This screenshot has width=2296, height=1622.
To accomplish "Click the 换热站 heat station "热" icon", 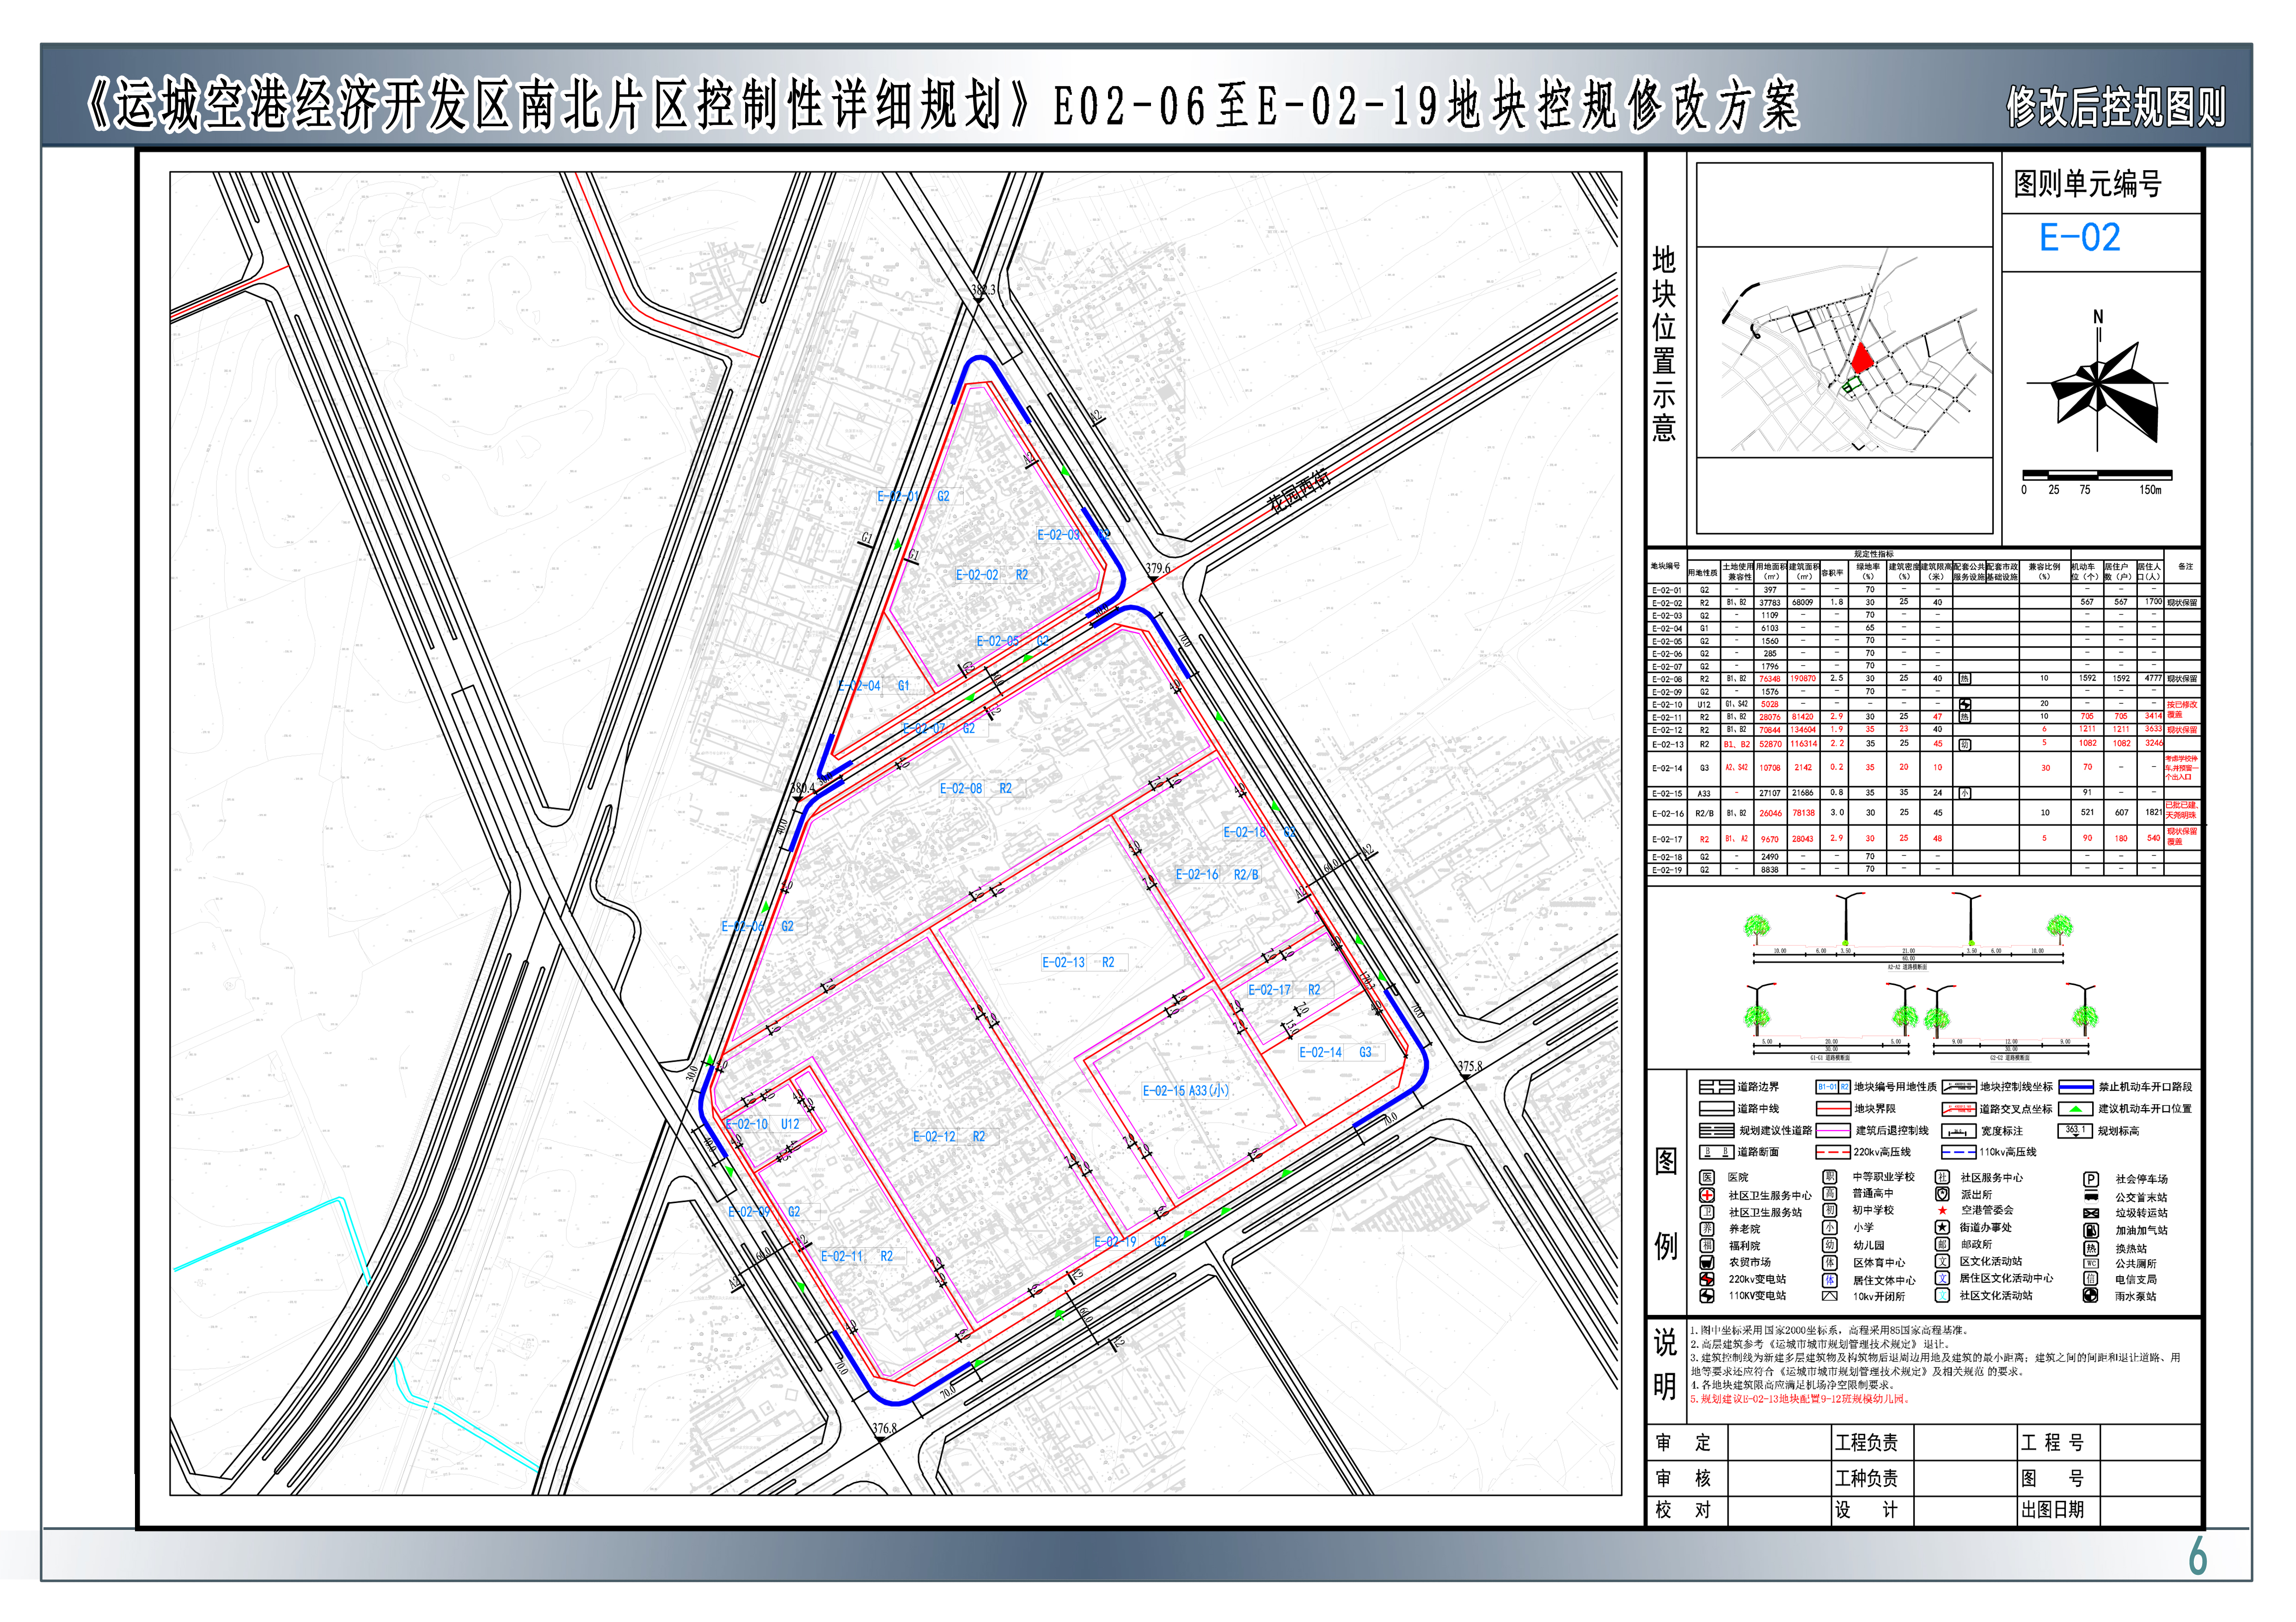I will [2092, 1249].
